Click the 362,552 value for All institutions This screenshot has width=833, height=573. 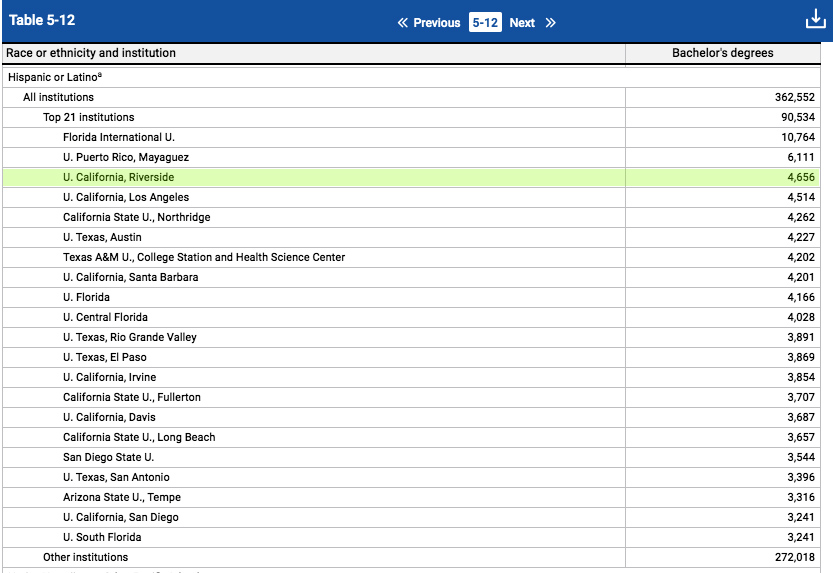click(794, 98)
